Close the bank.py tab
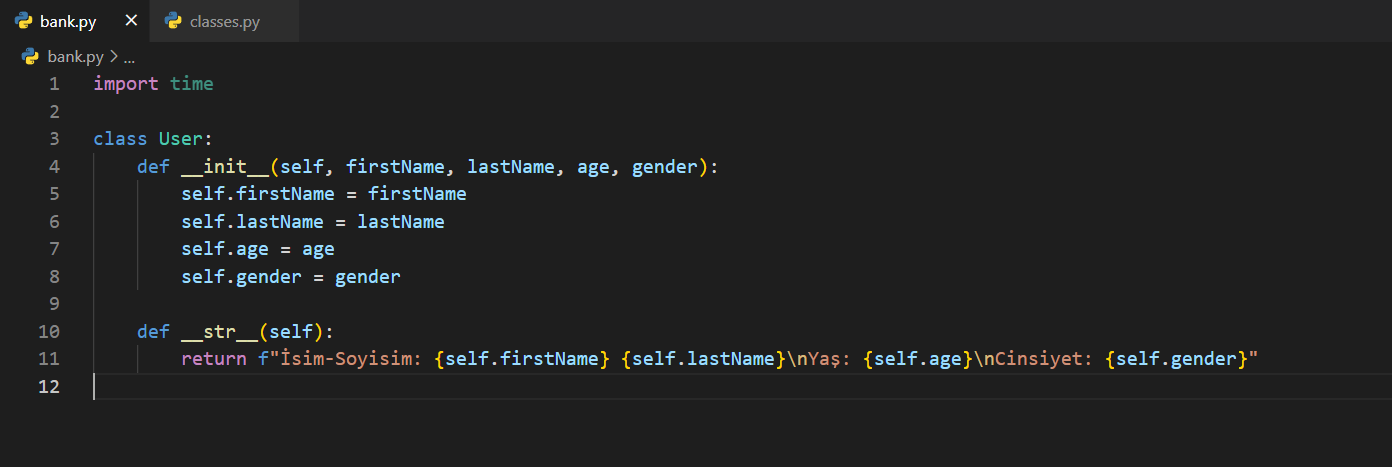 131,21
